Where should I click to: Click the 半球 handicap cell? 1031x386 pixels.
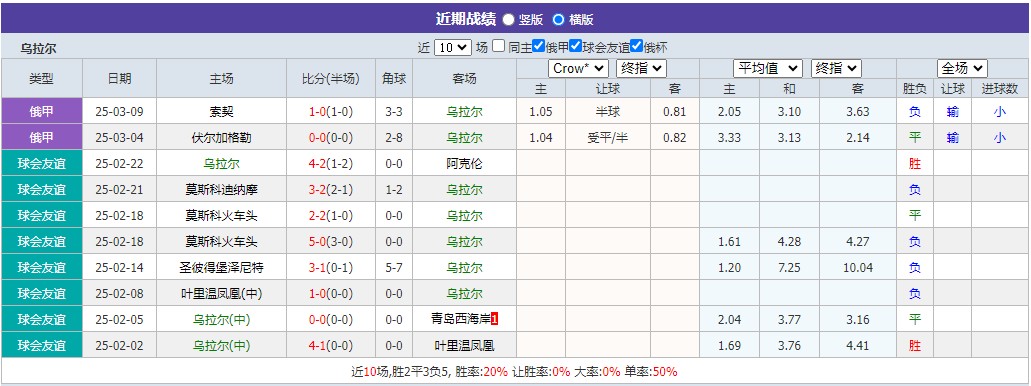608,112
